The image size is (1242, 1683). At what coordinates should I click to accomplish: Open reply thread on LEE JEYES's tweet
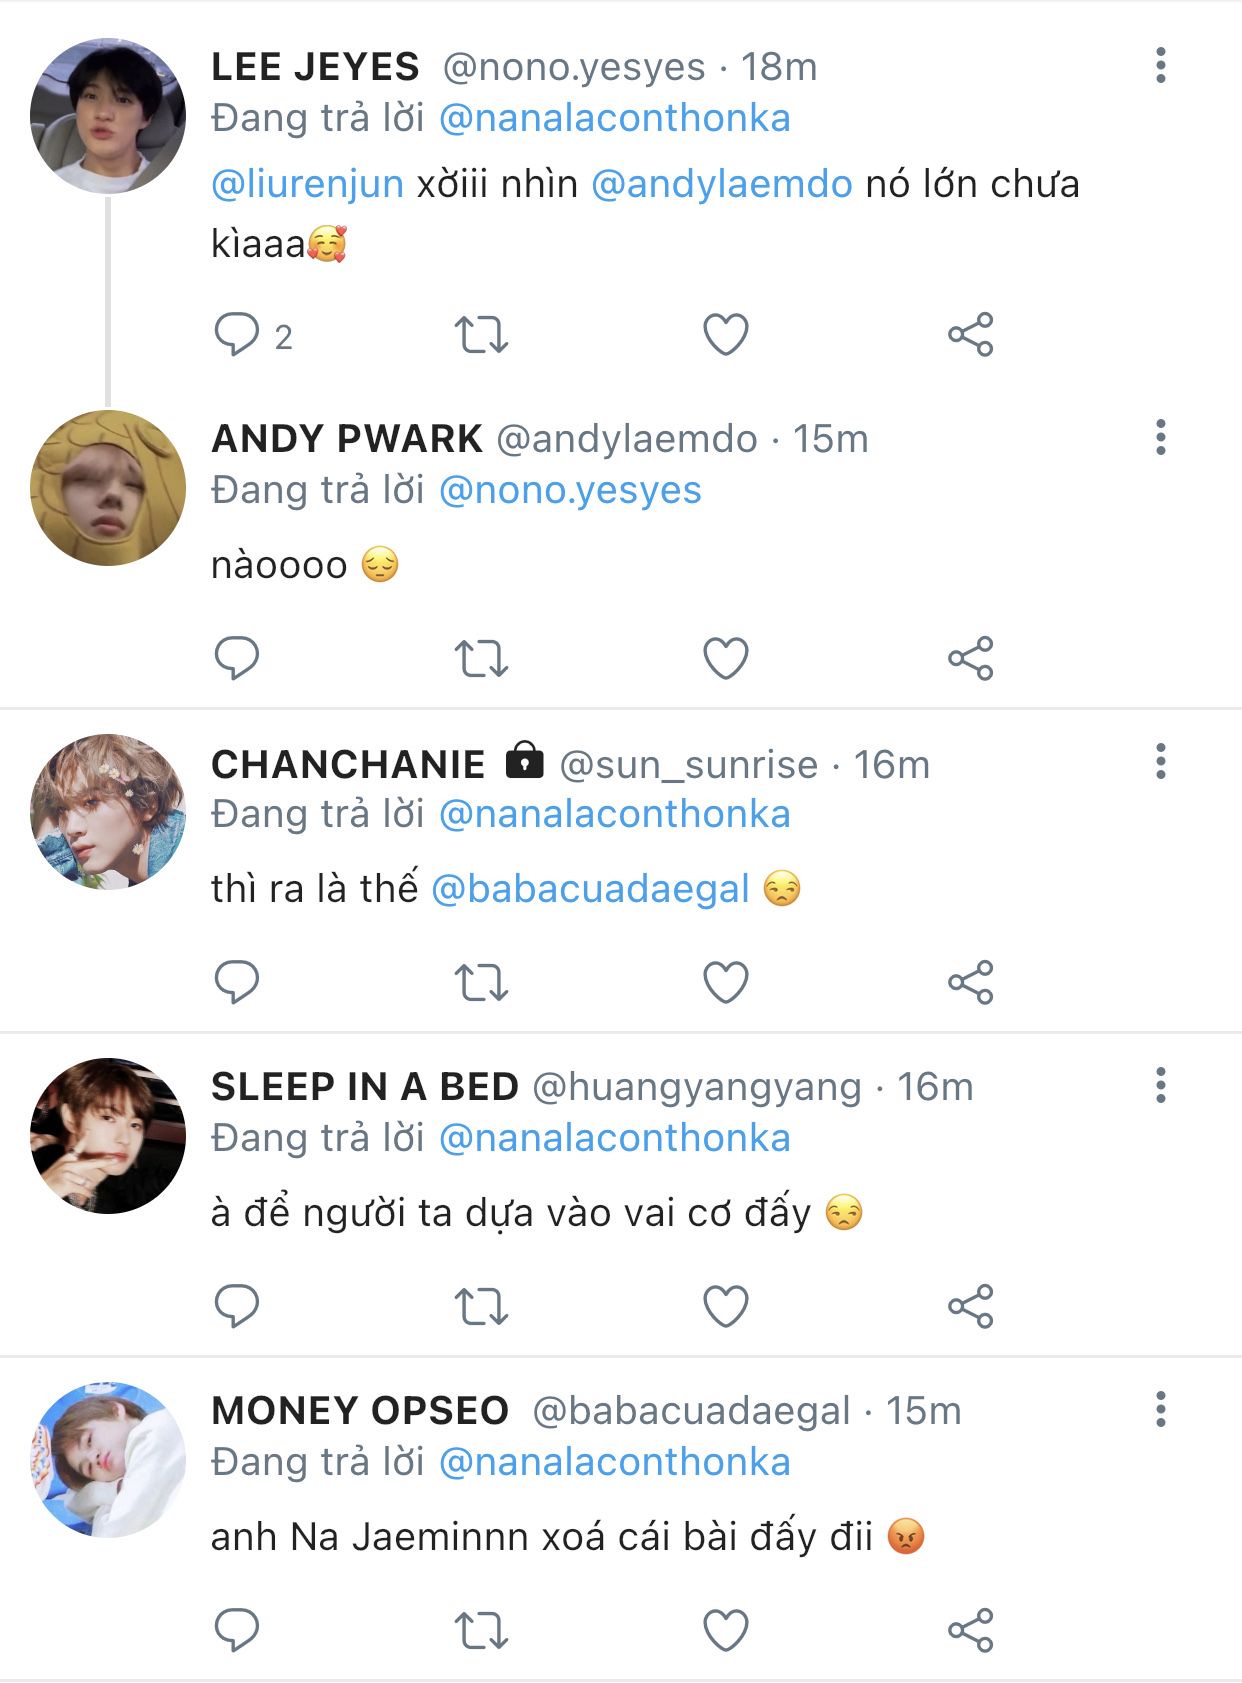point(237,335)
